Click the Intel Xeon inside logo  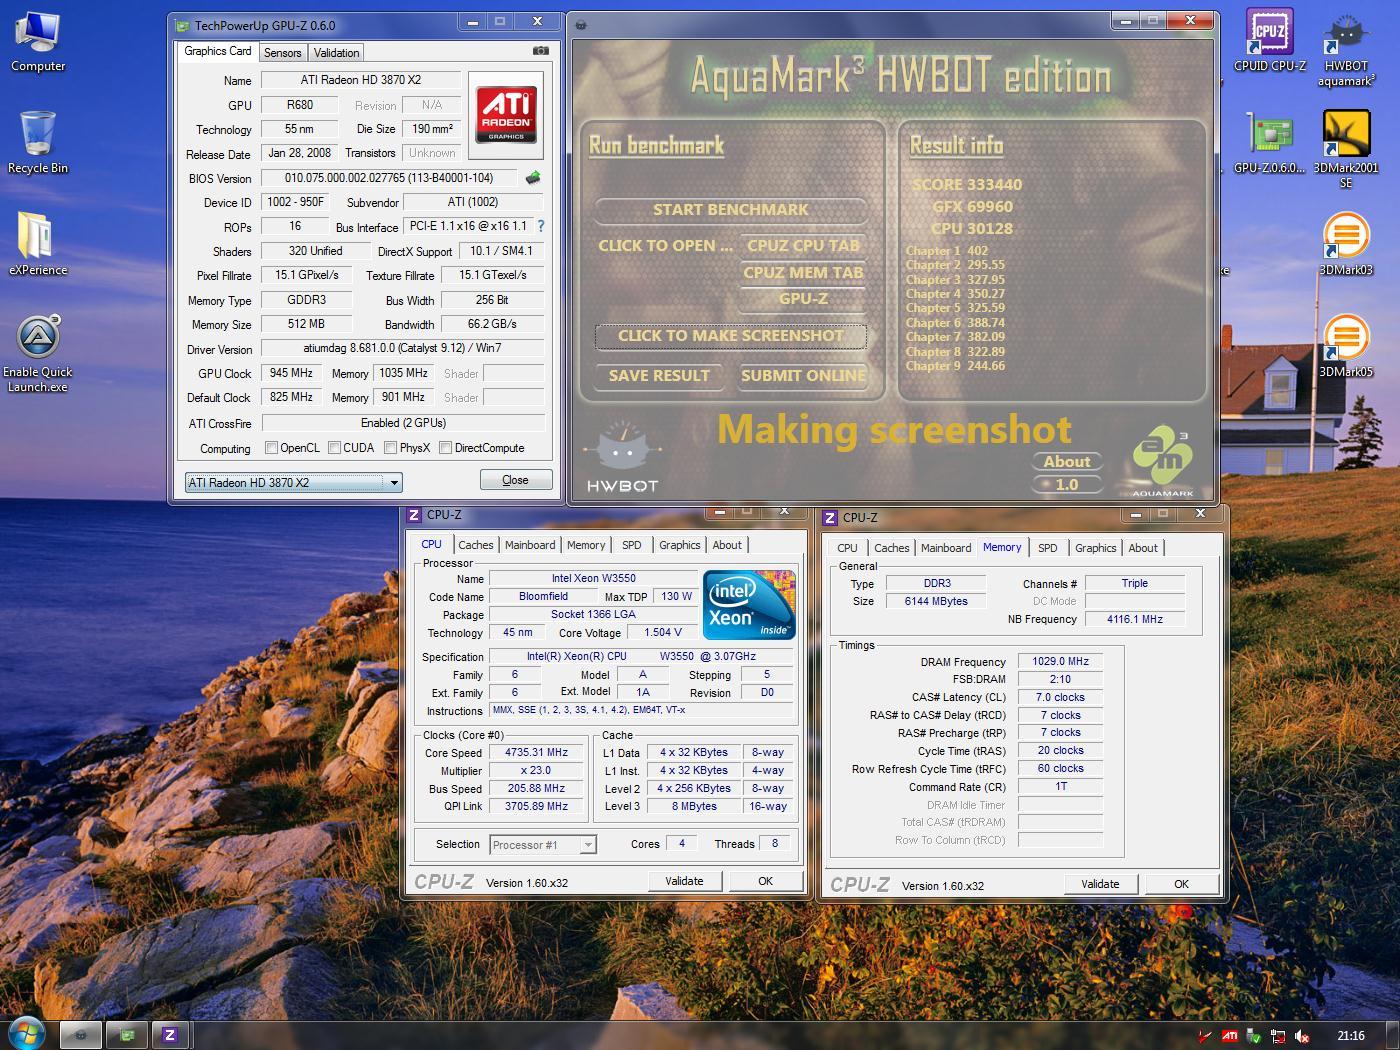[x=749, y=604]
